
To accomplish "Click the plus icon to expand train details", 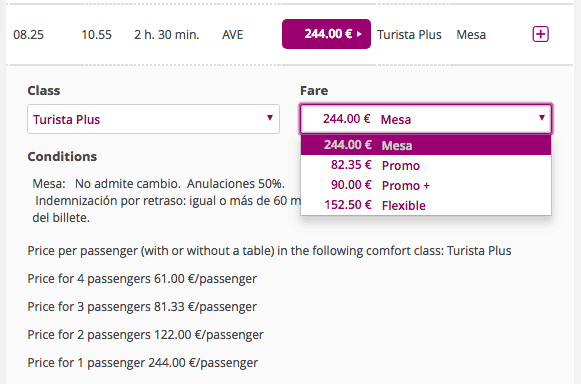I will click(x=540, y=34).
